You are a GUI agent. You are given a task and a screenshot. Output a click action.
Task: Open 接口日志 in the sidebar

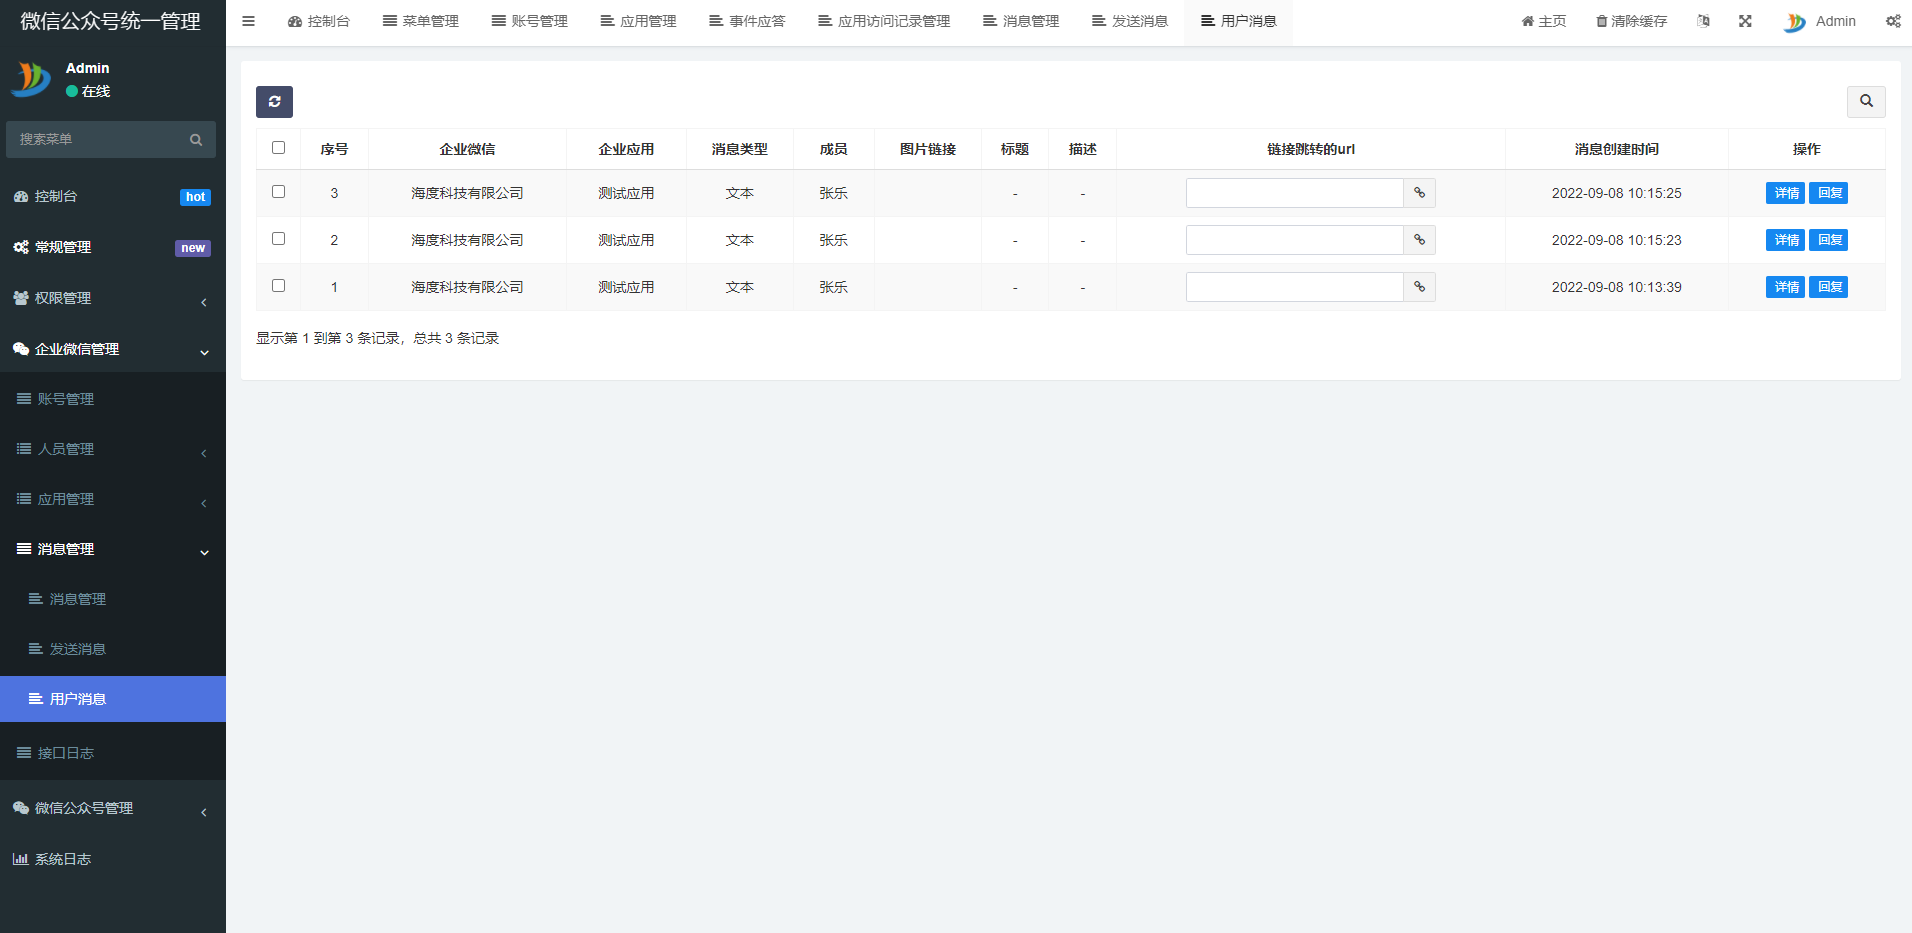66,753
